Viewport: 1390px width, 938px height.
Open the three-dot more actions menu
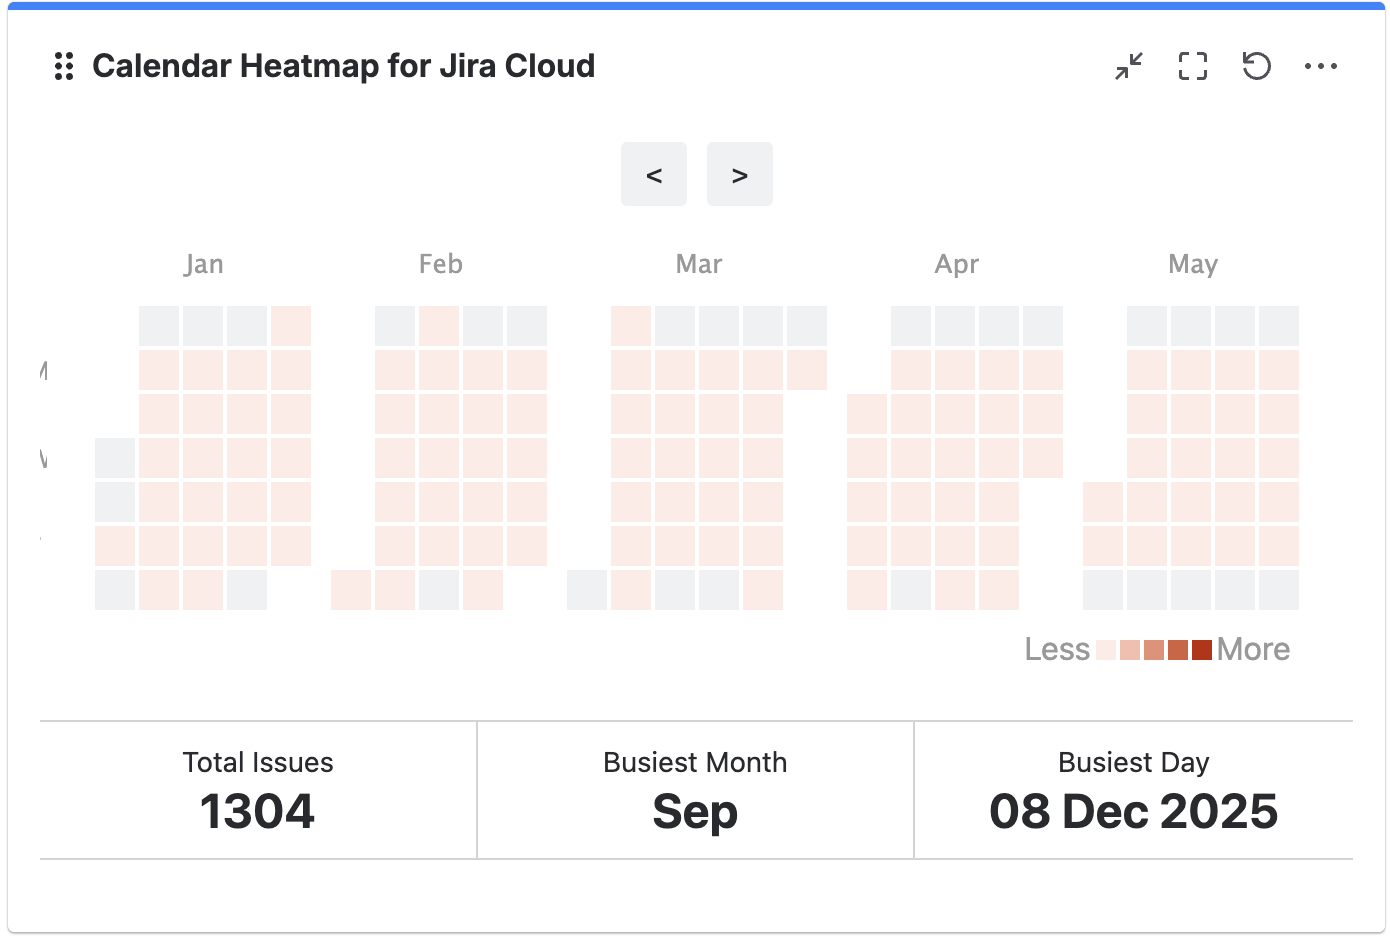pyautogui.click(x=1320, y=66)
